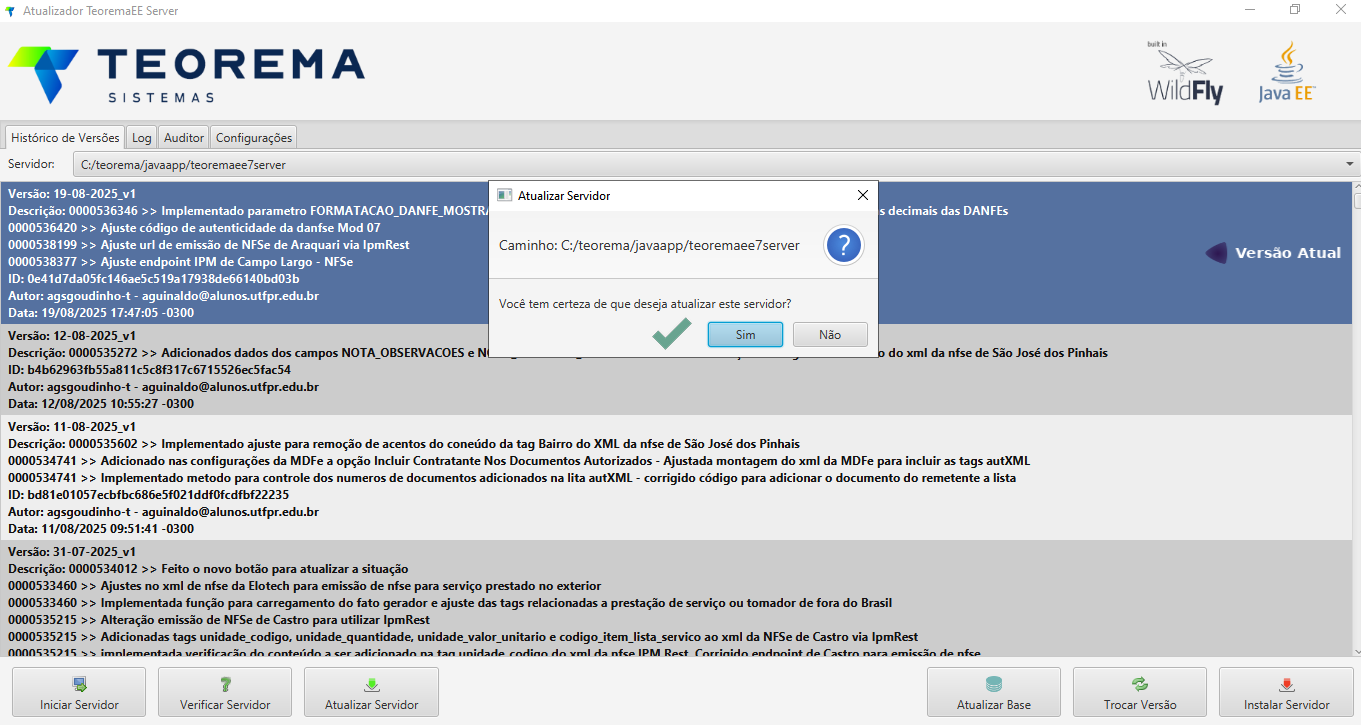Click the blue question mark dialog icon
Viewport: 1361px width, 725px height.
coord(844,245)
